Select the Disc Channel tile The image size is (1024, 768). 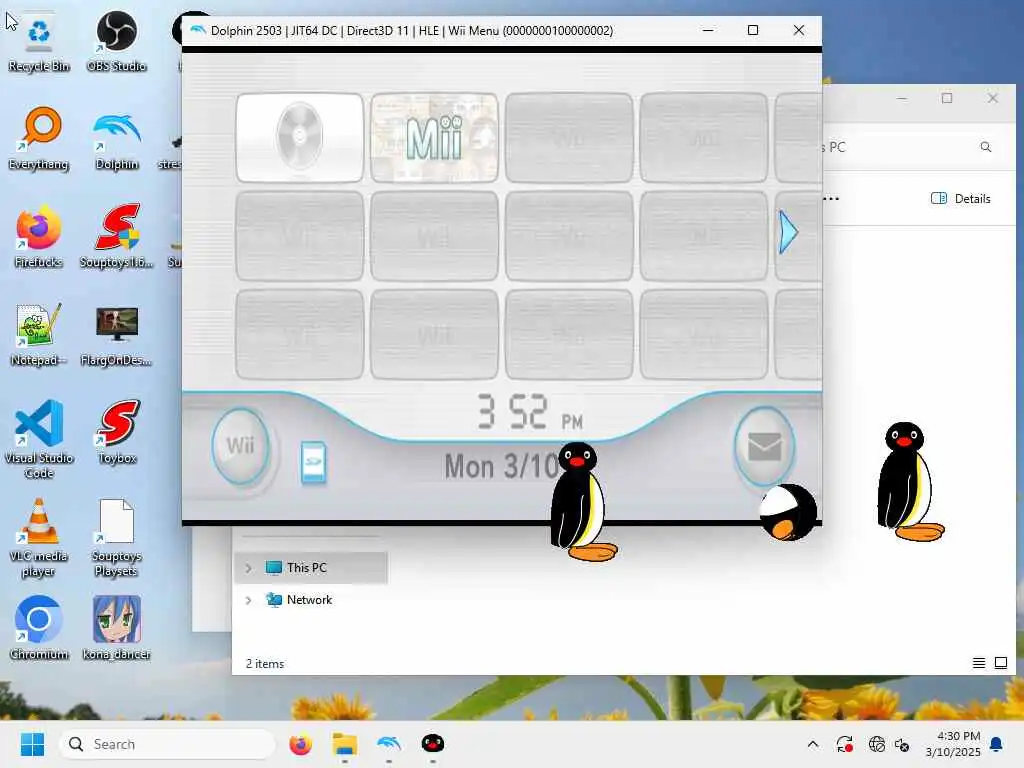click(300, 137)
